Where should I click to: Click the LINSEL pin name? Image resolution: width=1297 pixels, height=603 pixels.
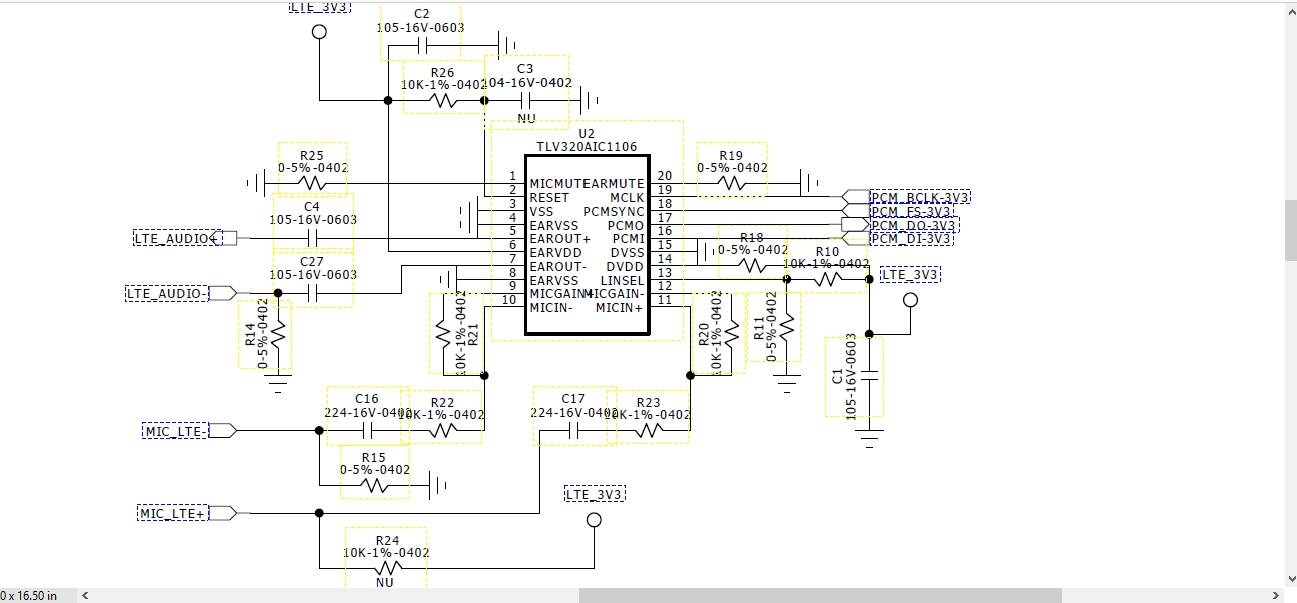point(622,281)
